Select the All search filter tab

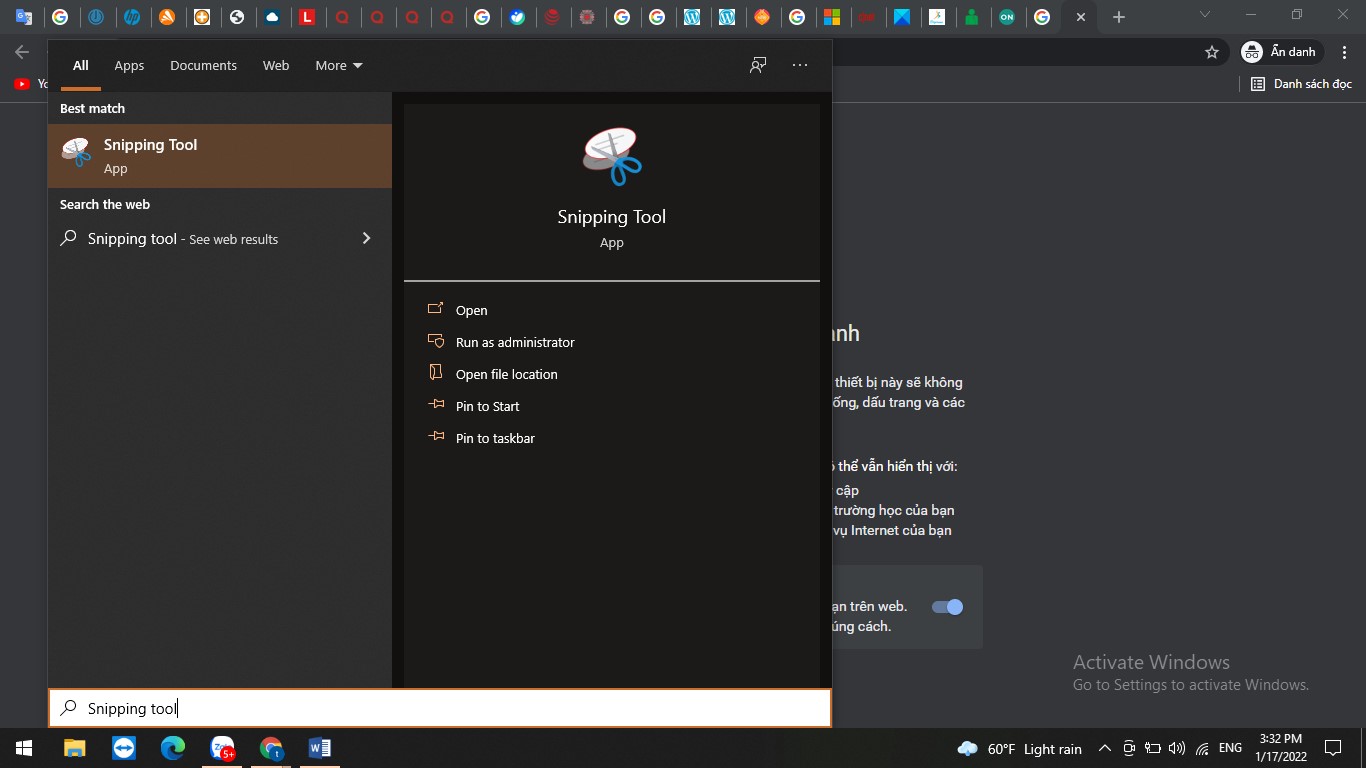point(81,65)
